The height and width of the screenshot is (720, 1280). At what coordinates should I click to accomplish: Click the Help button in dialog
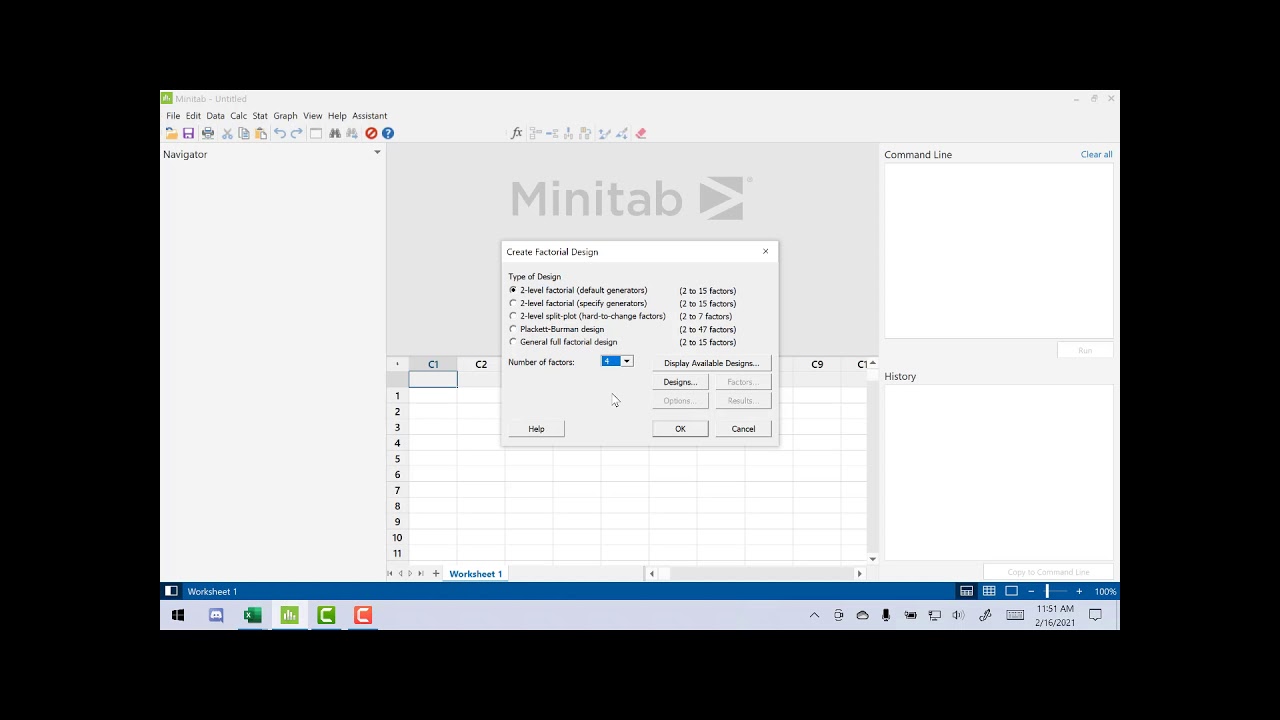(x=536, y=429)
